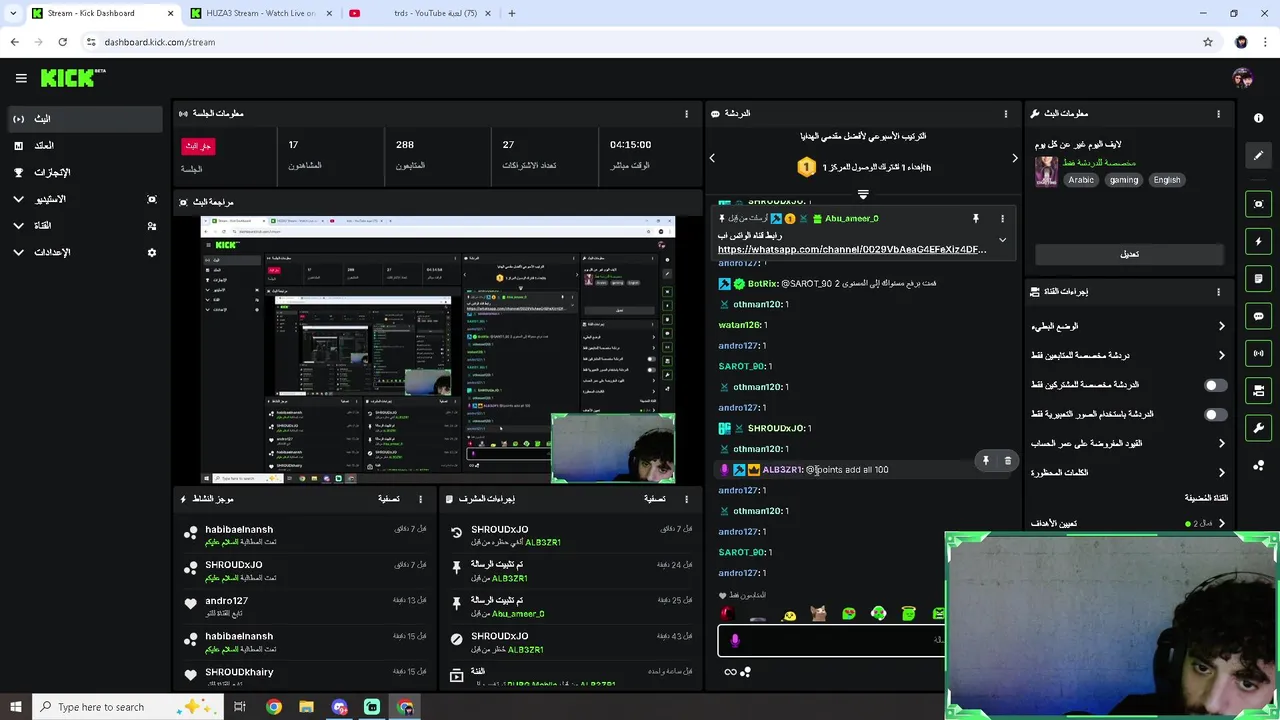The image size is (1280, 720).
Task: Open the hamburger menu next to Kick logo
Action: click(21, 78)
